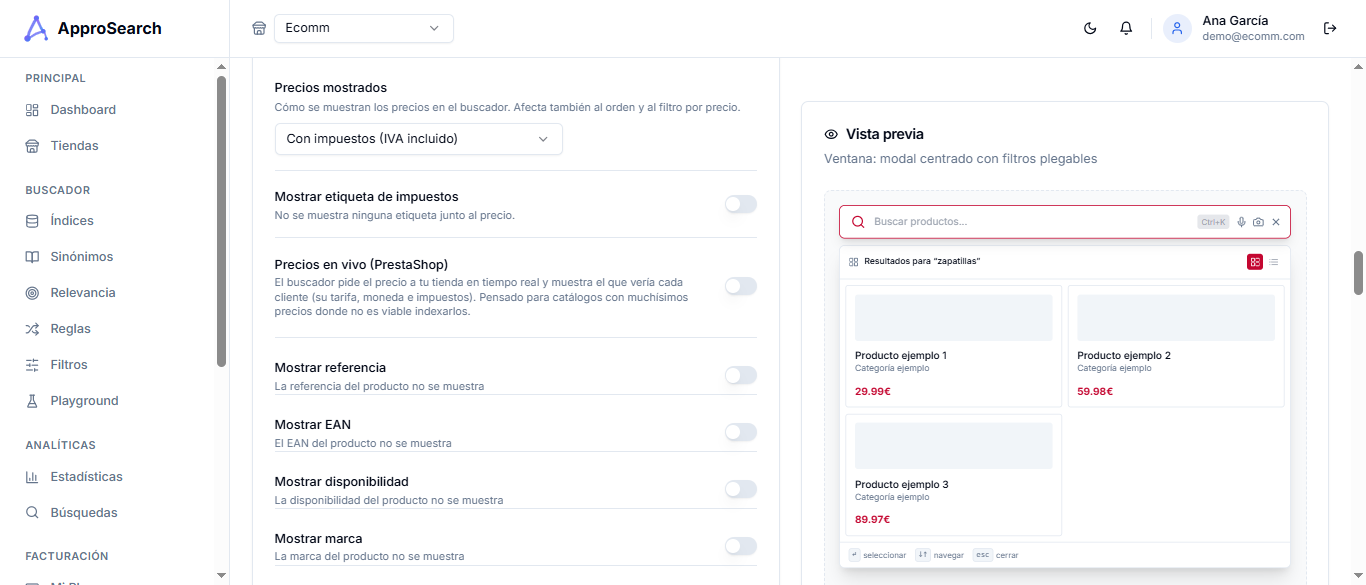Viewport: 1366px width, 585px height.
Task: Click the Buscar productos search field
Action: [1030, 222]
